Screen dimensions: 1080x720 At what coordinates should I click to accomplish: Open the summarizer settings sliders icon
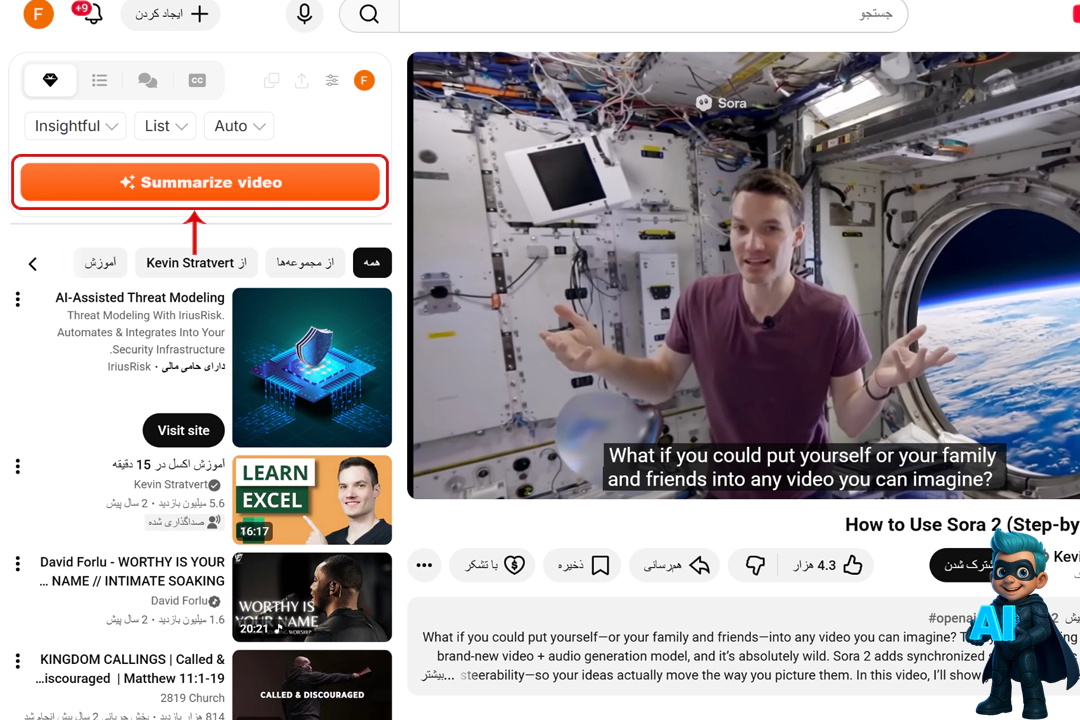click(x=332, y=81)
